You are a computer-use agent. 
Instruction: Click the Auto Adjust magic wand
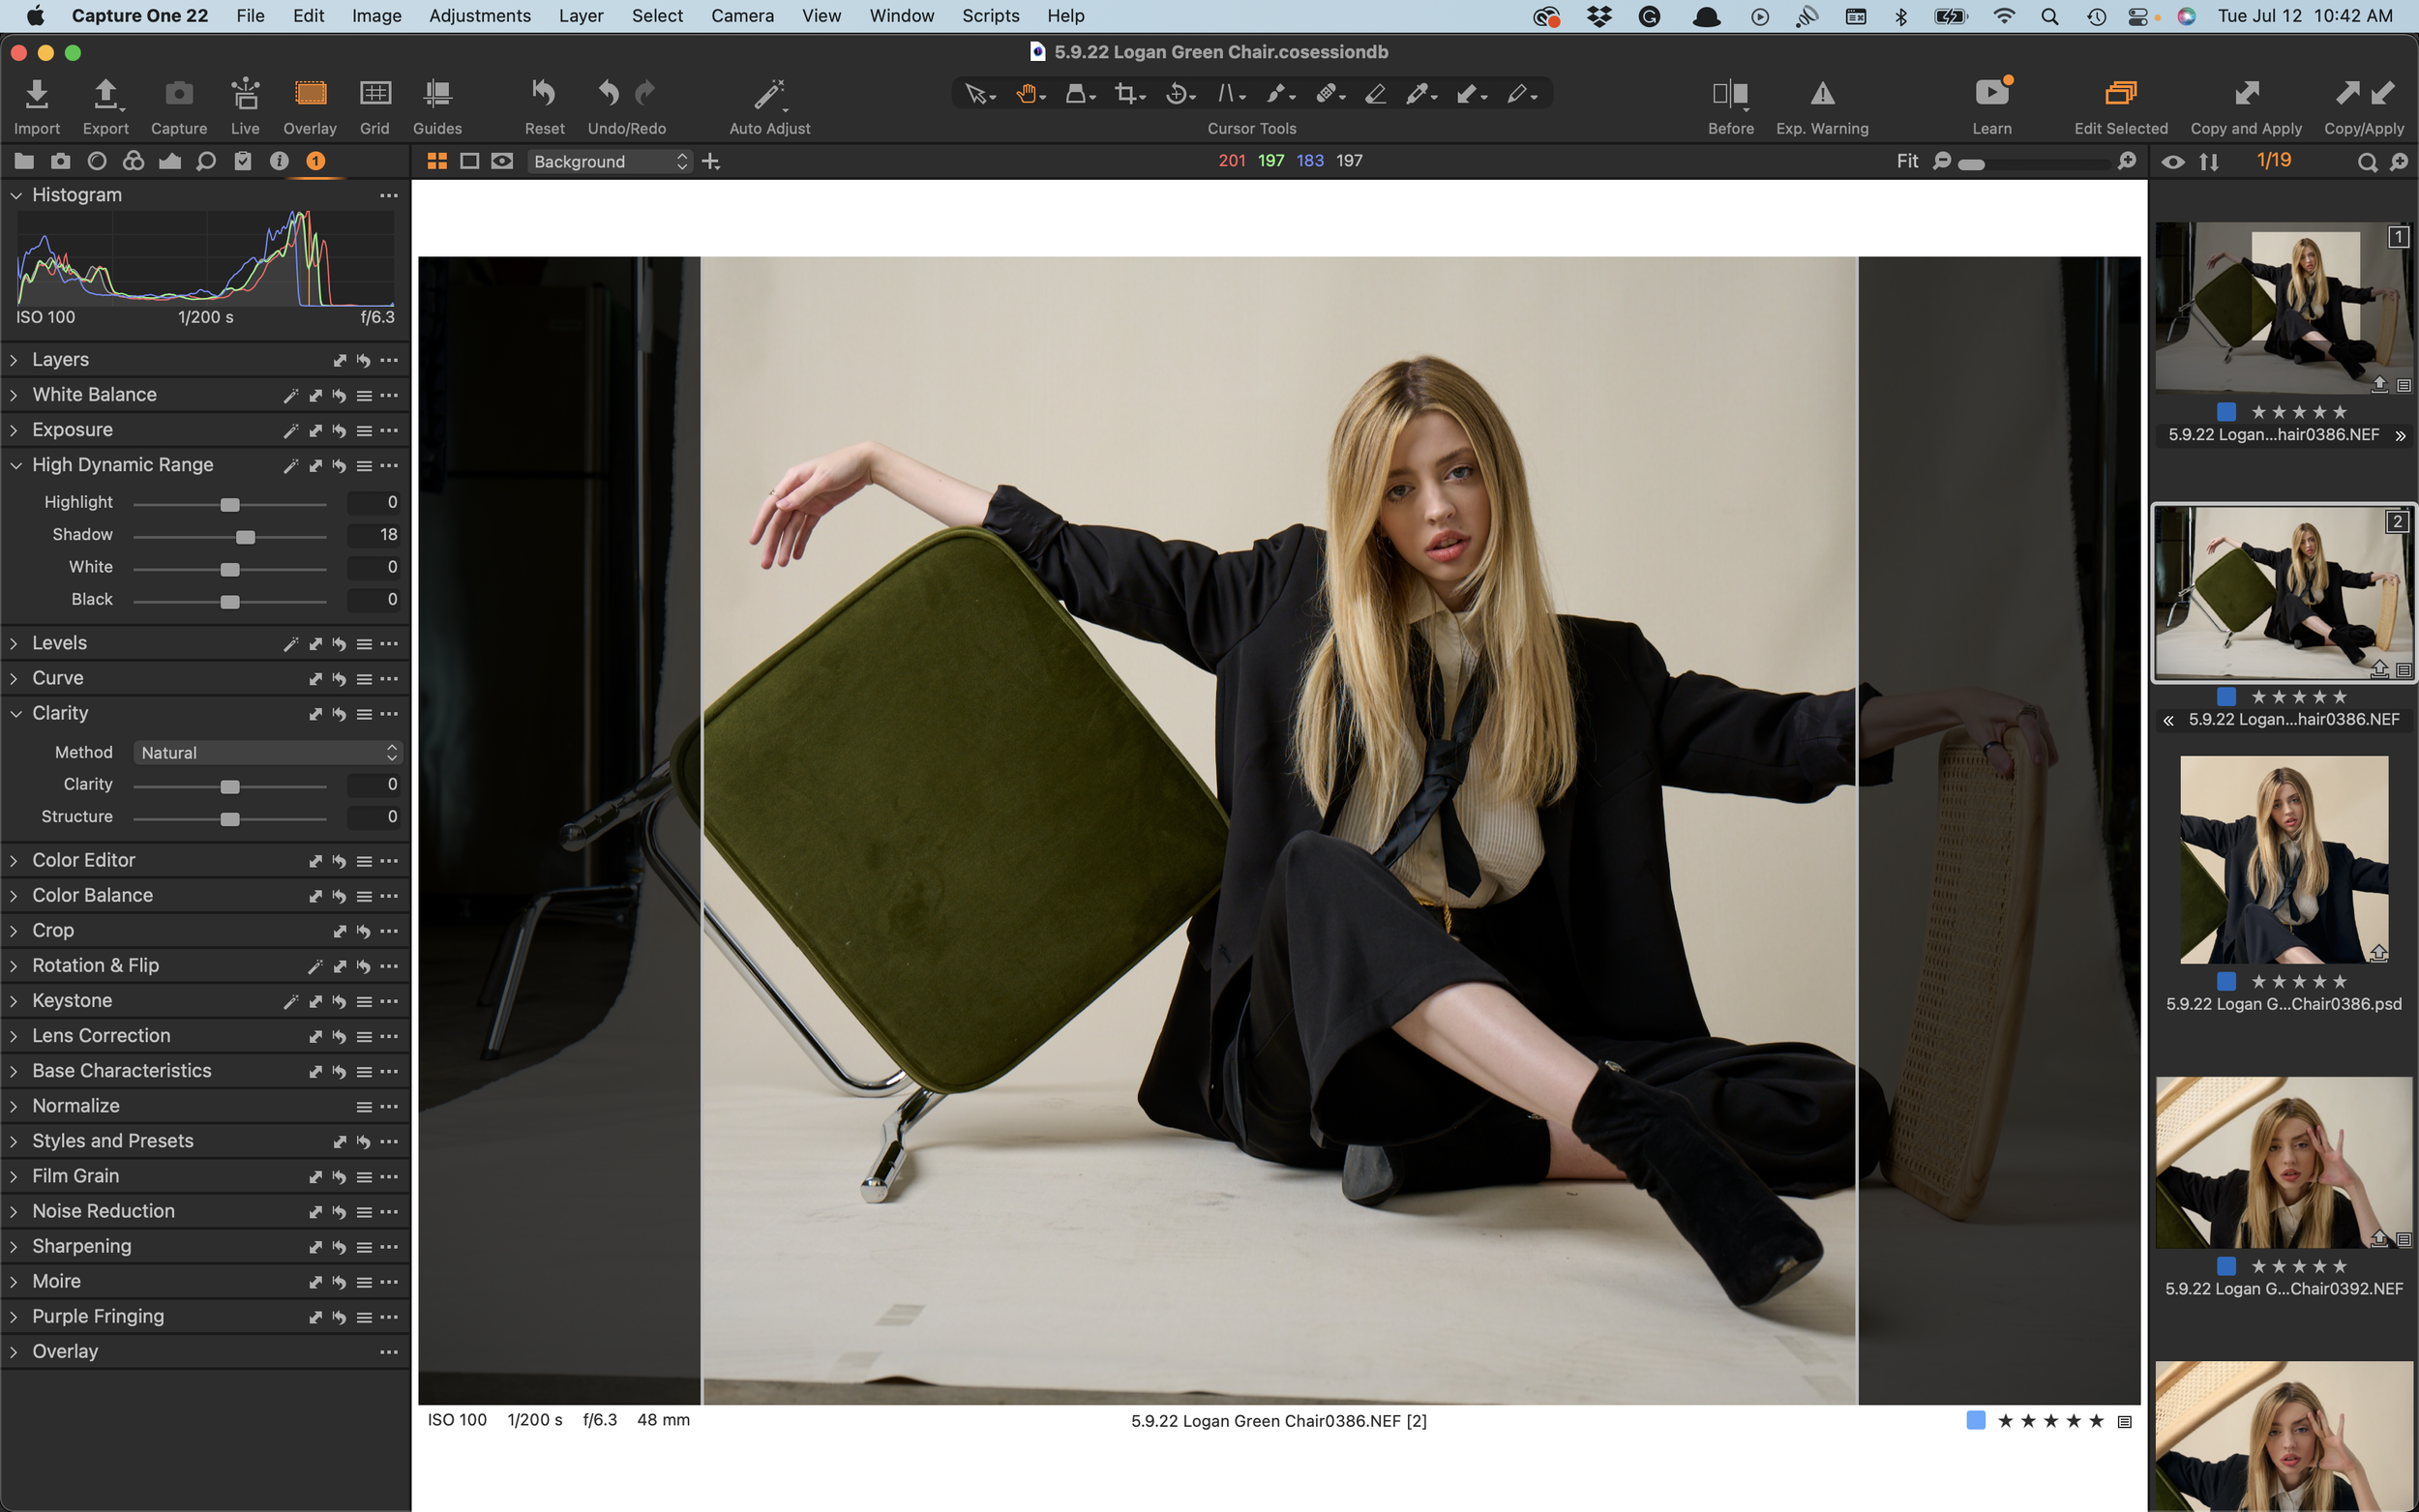pos(769,95)
